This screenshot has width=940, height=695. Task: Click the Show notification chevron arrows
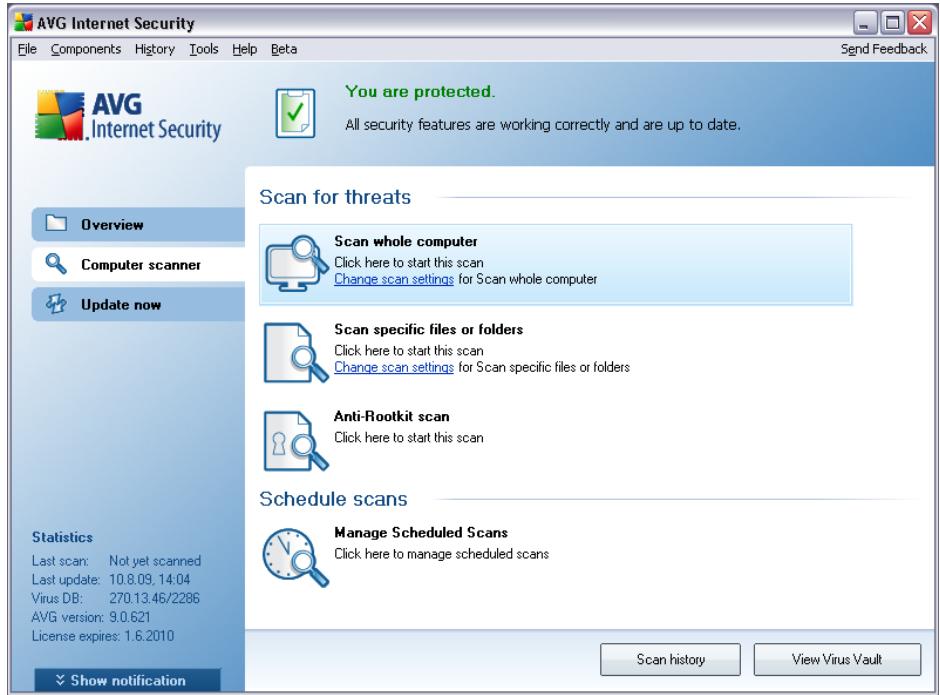click(x=60, y=679)
